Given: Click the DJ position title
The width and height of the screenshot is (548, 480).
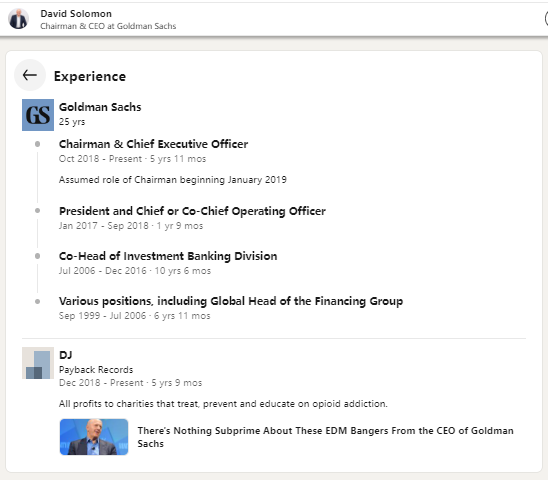Looking at the screenshot, I should pos(65,355).
